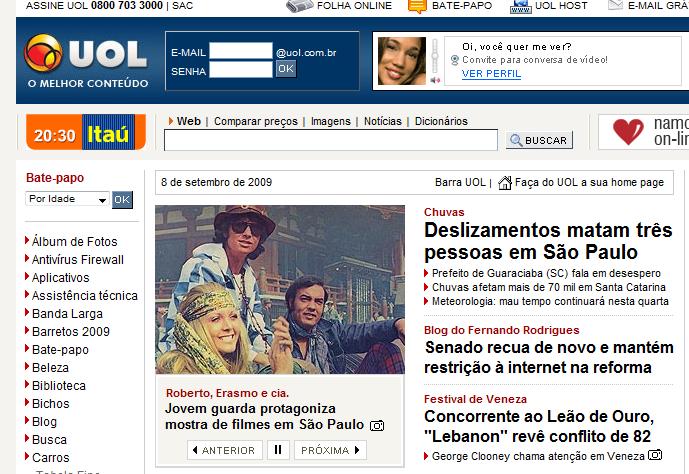Open Bichos sidebar link
This screenshot has width=689, height=474.
coord(51,404)
